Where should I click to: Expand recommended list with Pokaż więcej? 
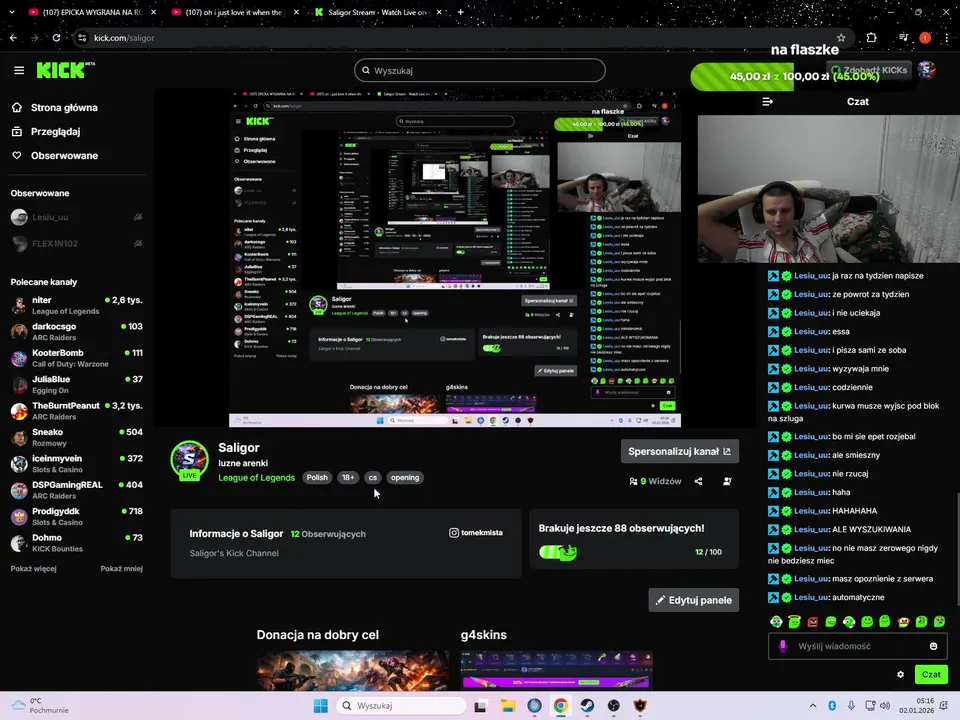pyautogui.click(x=33, y=569)
